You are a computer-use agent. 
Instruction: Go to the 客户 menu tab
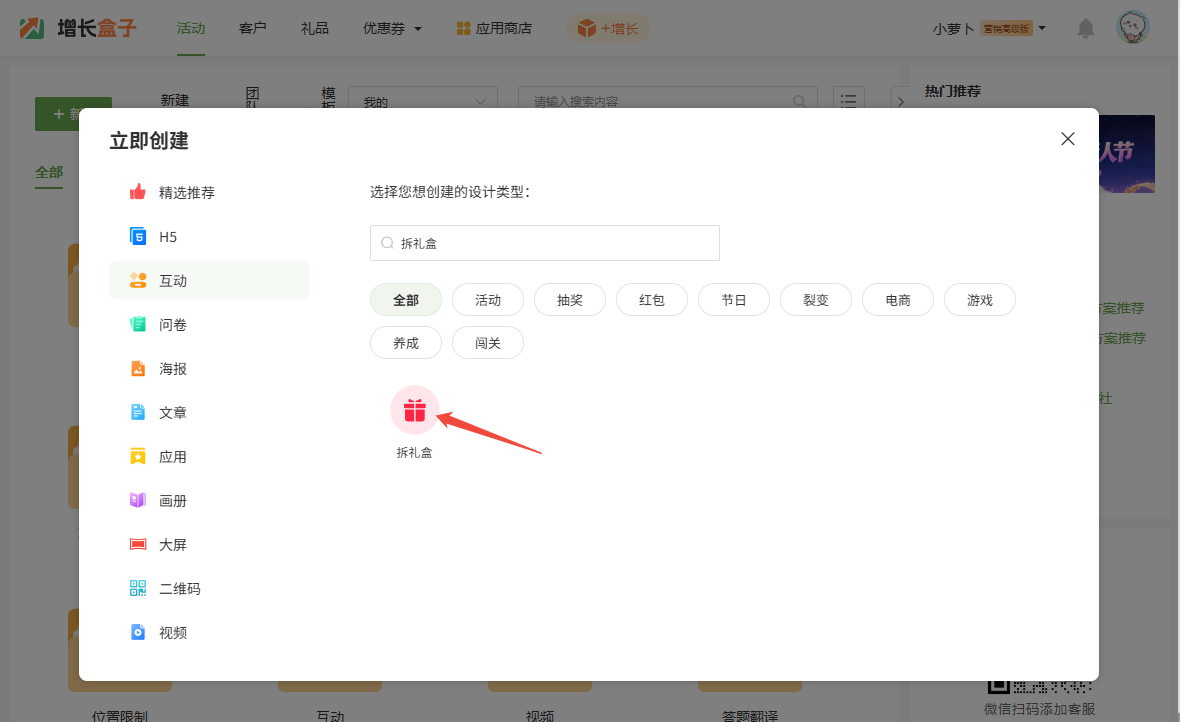point(253,29)
